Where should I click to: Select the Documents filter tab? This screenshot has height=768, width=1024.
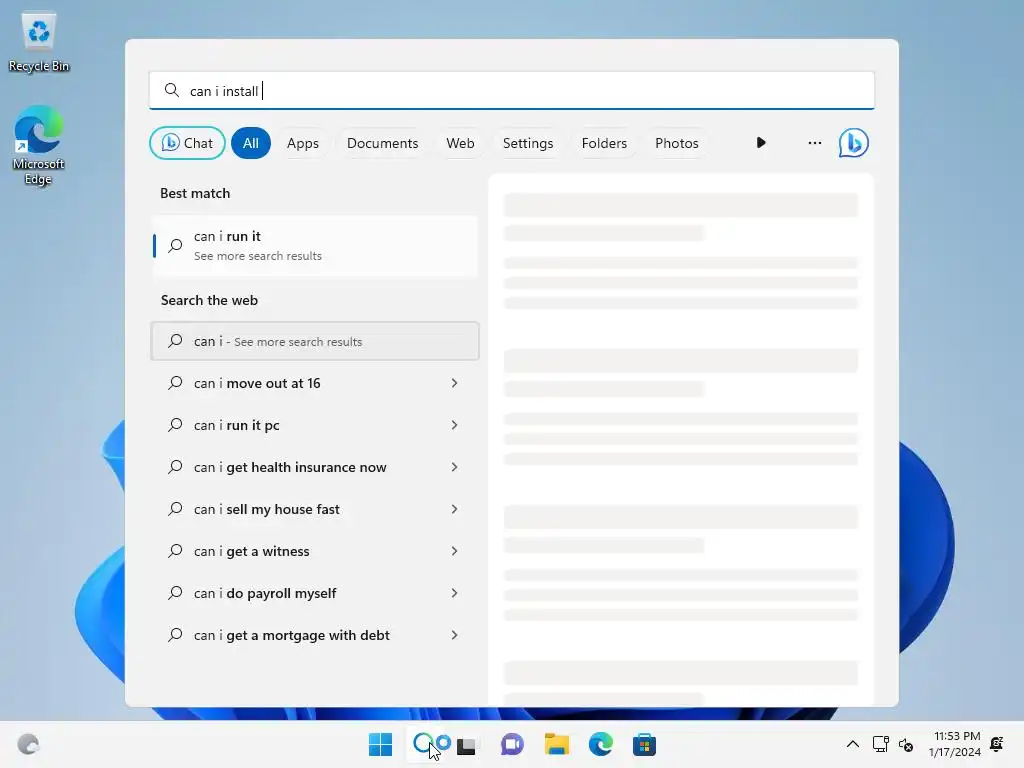point(382,143)
